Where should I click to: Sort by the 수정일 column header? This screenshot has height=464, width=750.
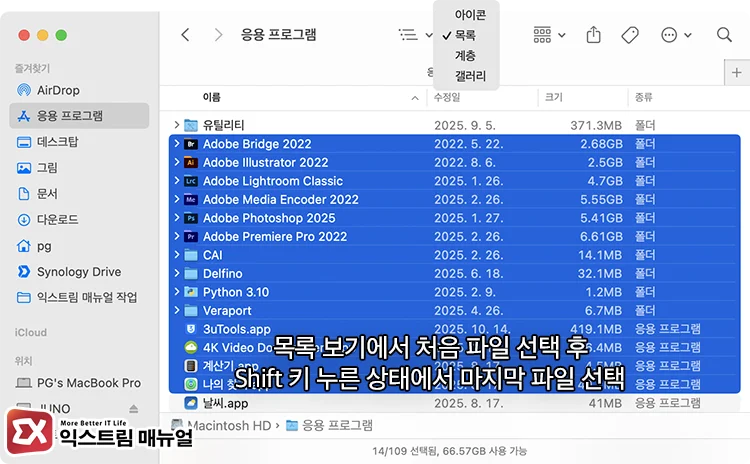point(447,98)
